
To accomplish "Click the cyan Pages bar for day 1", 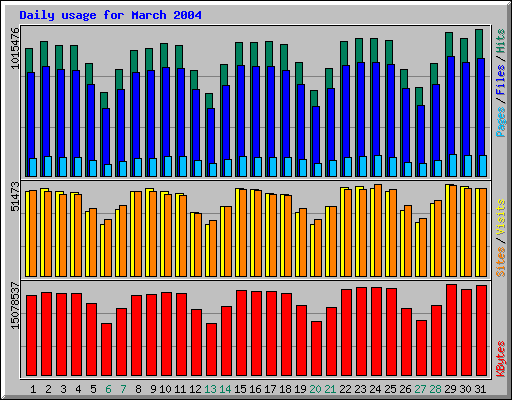I will pos(33,167).
